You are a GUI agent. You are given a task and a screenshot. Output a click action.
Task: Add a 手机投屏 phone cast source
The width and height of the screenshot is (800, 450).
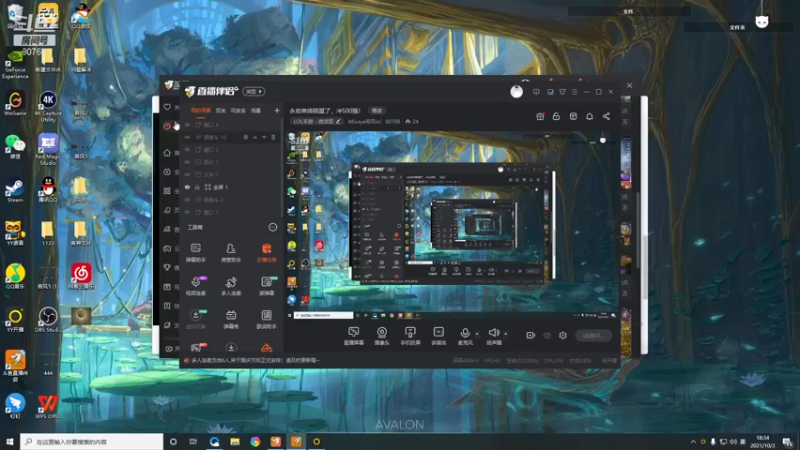click(410, 336)
